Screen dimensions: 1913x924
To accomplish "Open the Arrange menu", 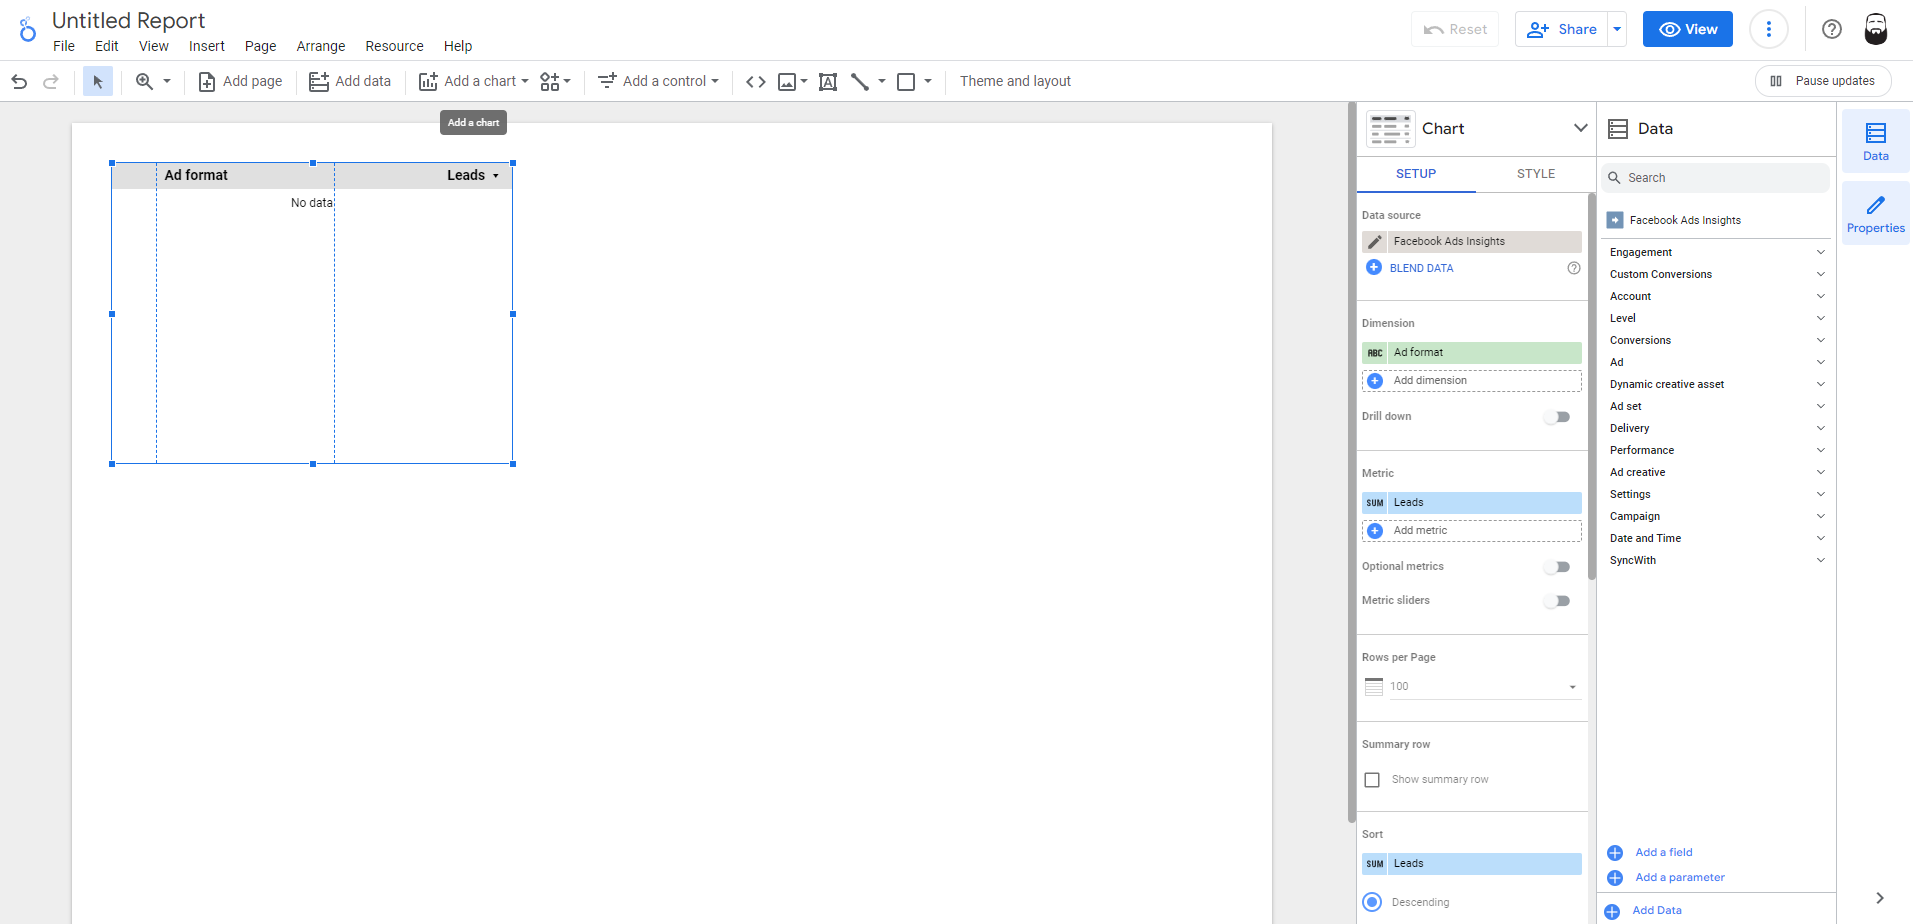I will coord(320,46).
